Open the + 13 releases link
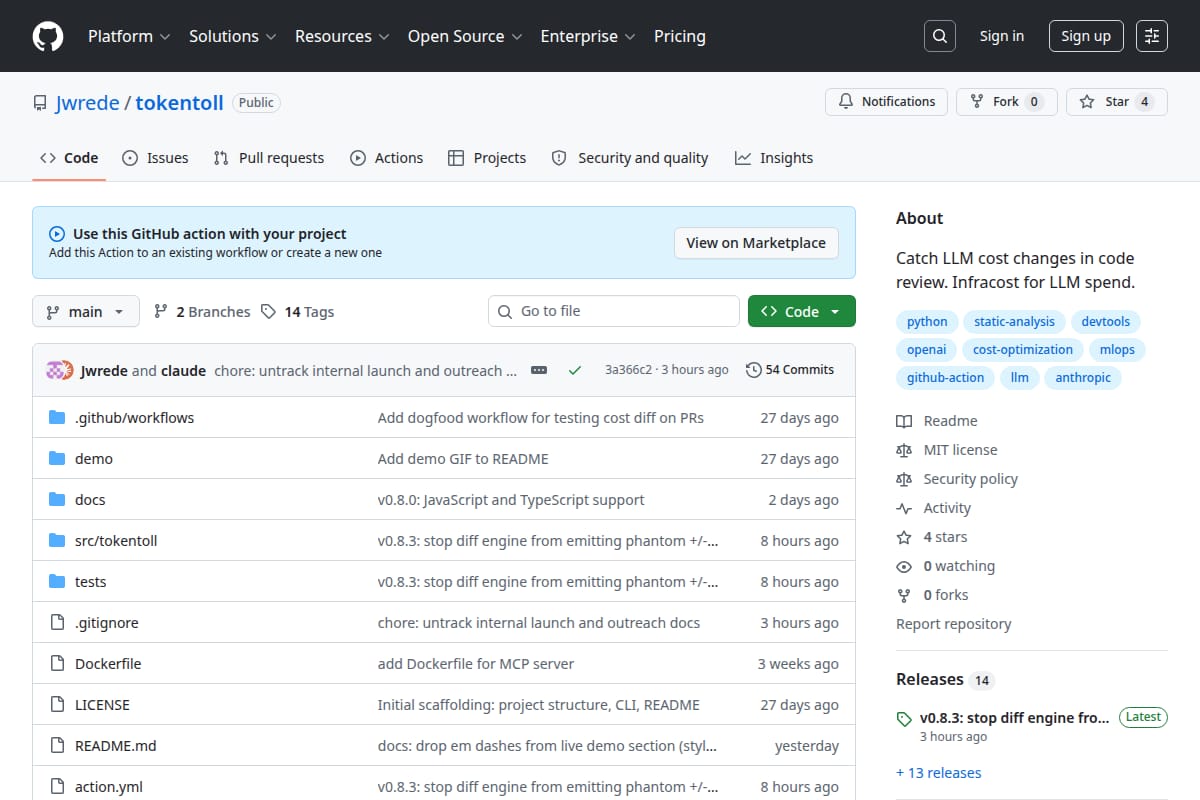Viewport: 1200px width, 800px height. (938, 773)
